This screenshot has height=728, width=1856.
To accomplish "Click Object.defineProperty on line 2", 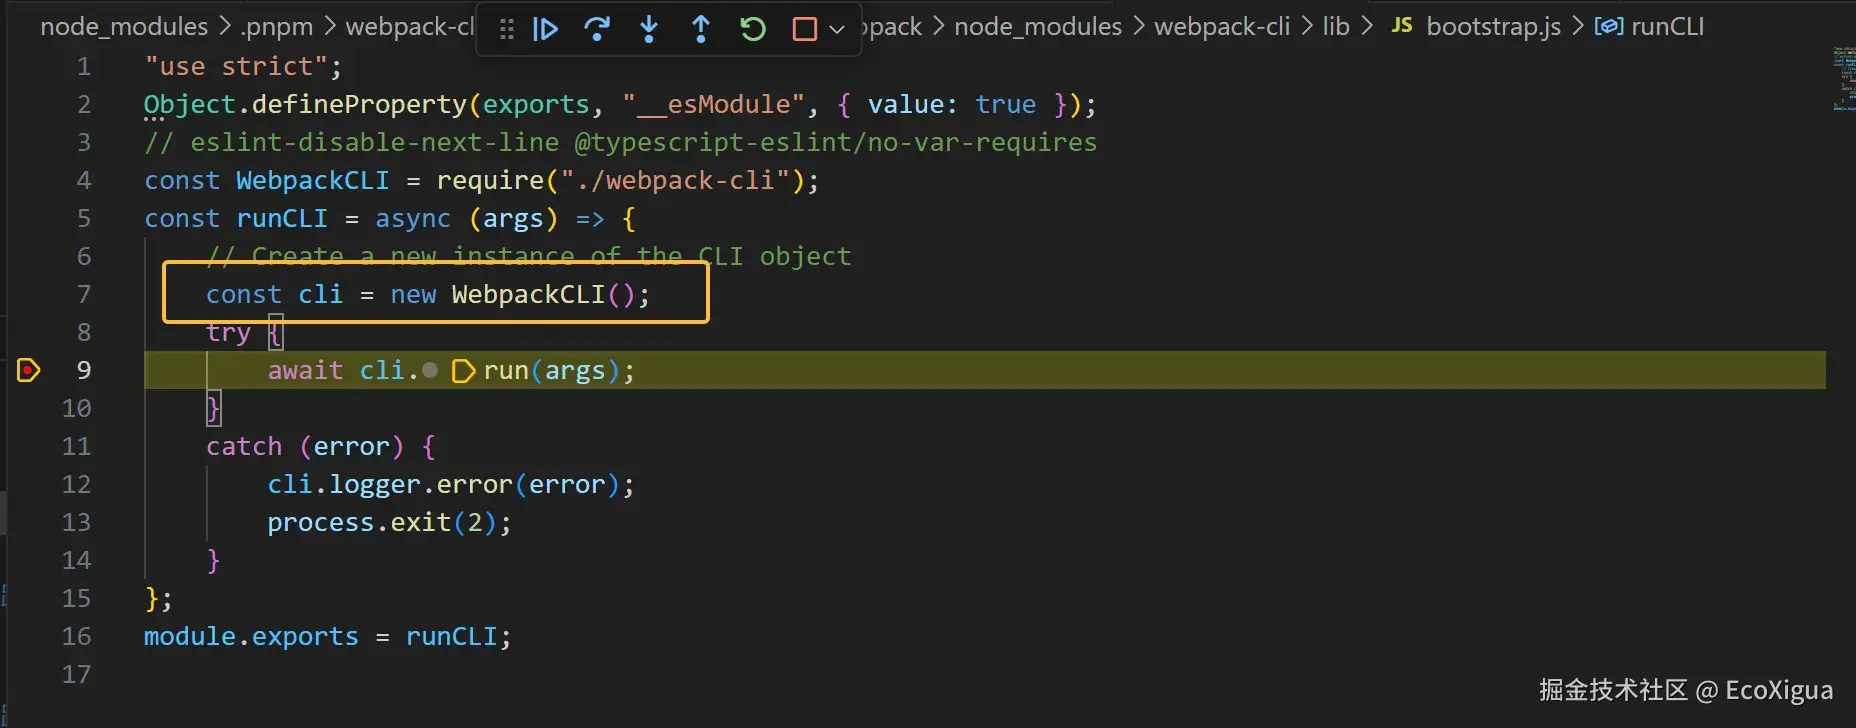I will click(305, 105).
